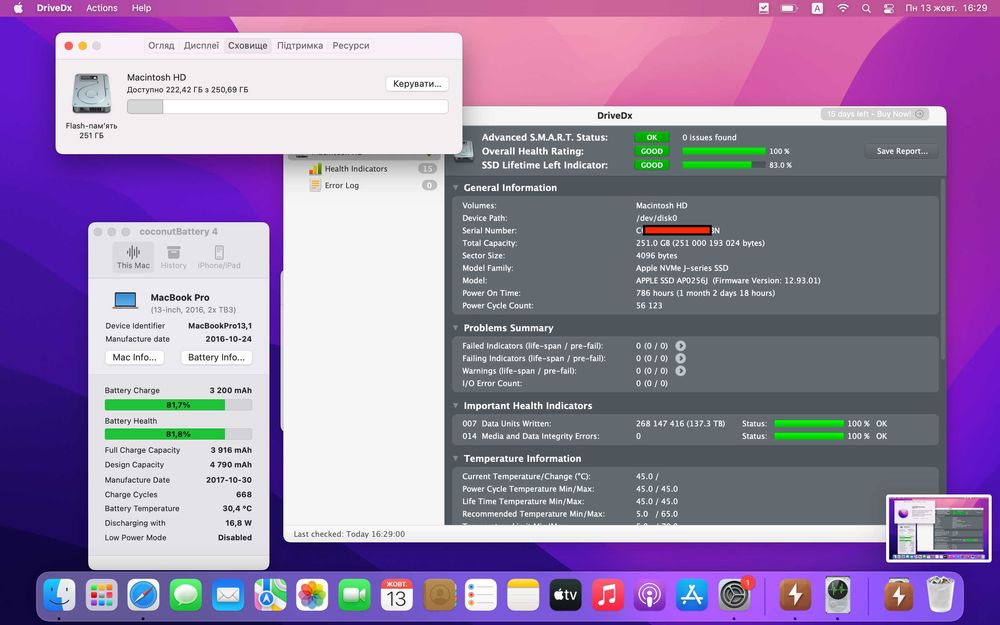
Task: Collapse the Important Health Indicators section
Action: (456, 406)
